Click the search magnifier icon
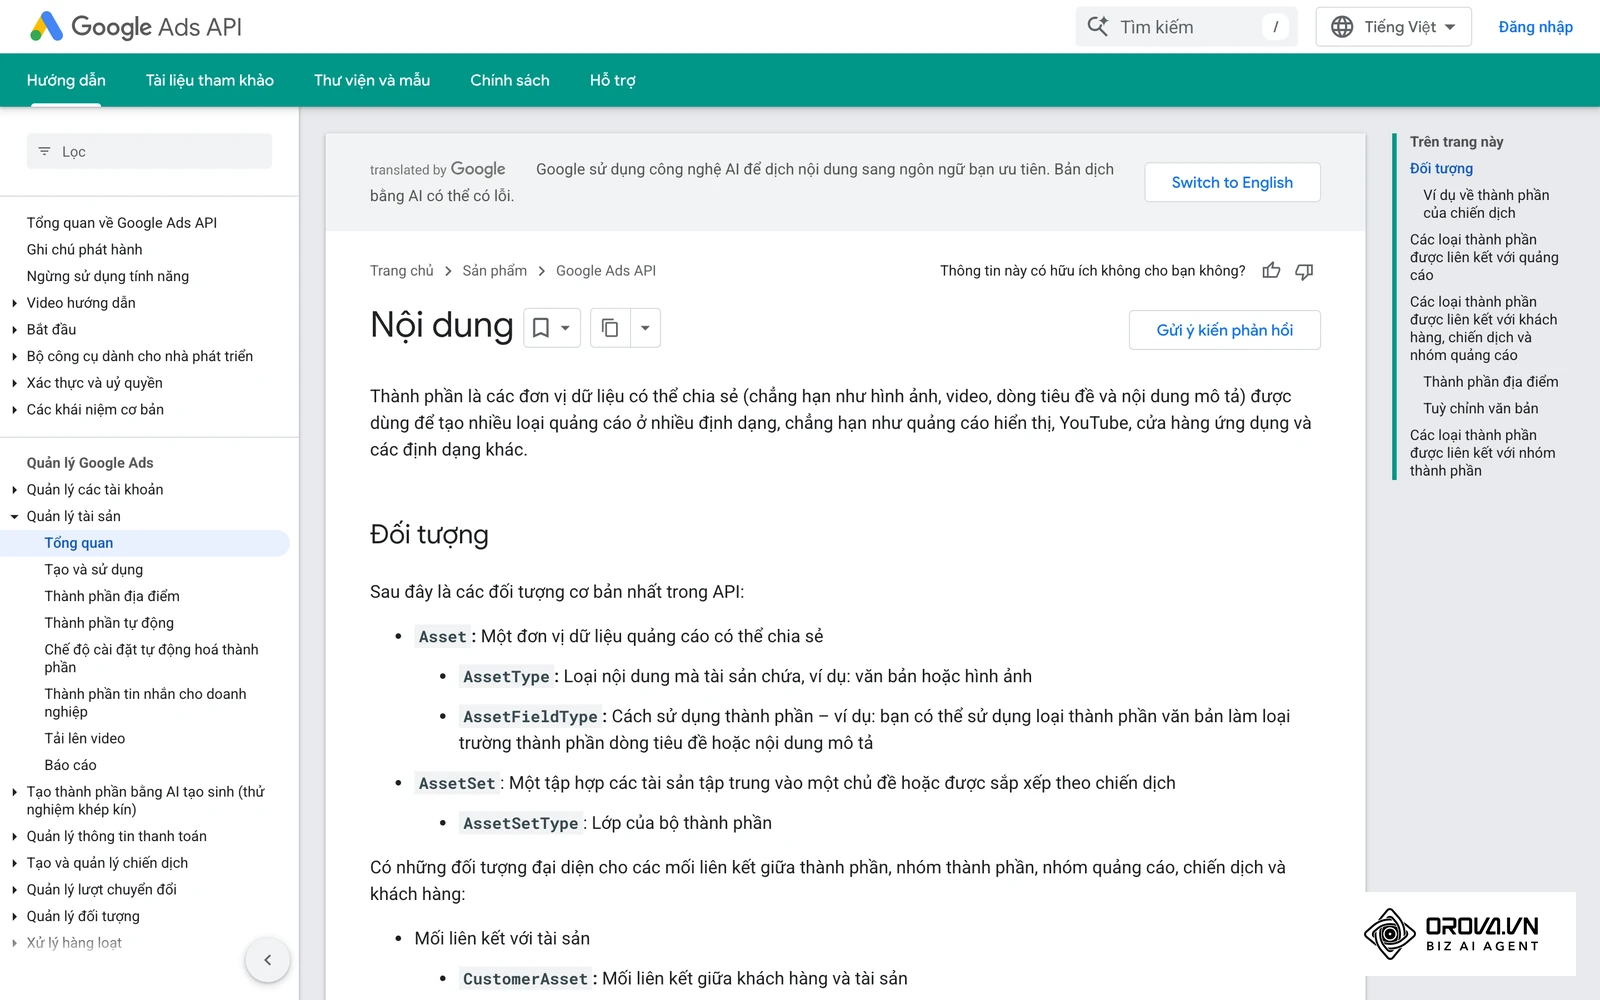Image resolution: width=1600 pixels, height=1000 pixels. [1098, 26]
